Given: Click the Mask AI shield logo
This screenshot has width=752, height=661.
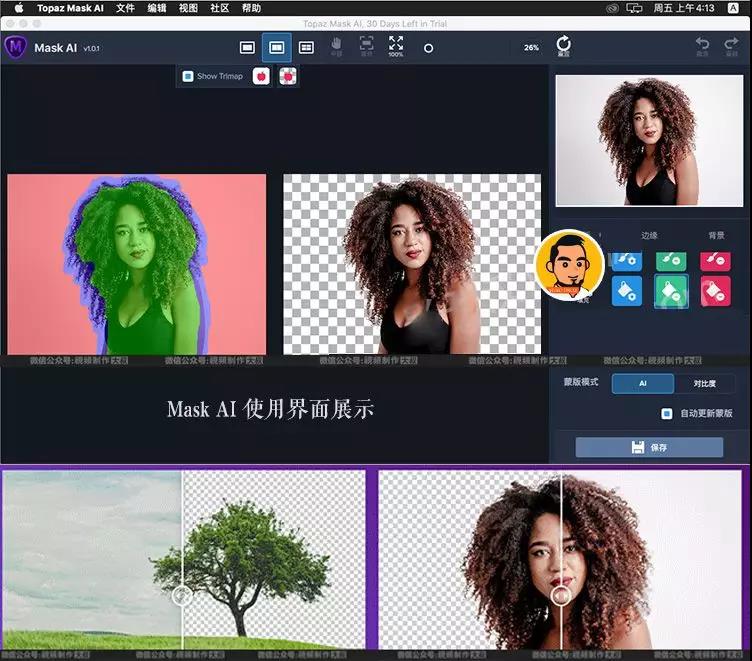Looking at the screenshot, I should [x=15, y=47].
